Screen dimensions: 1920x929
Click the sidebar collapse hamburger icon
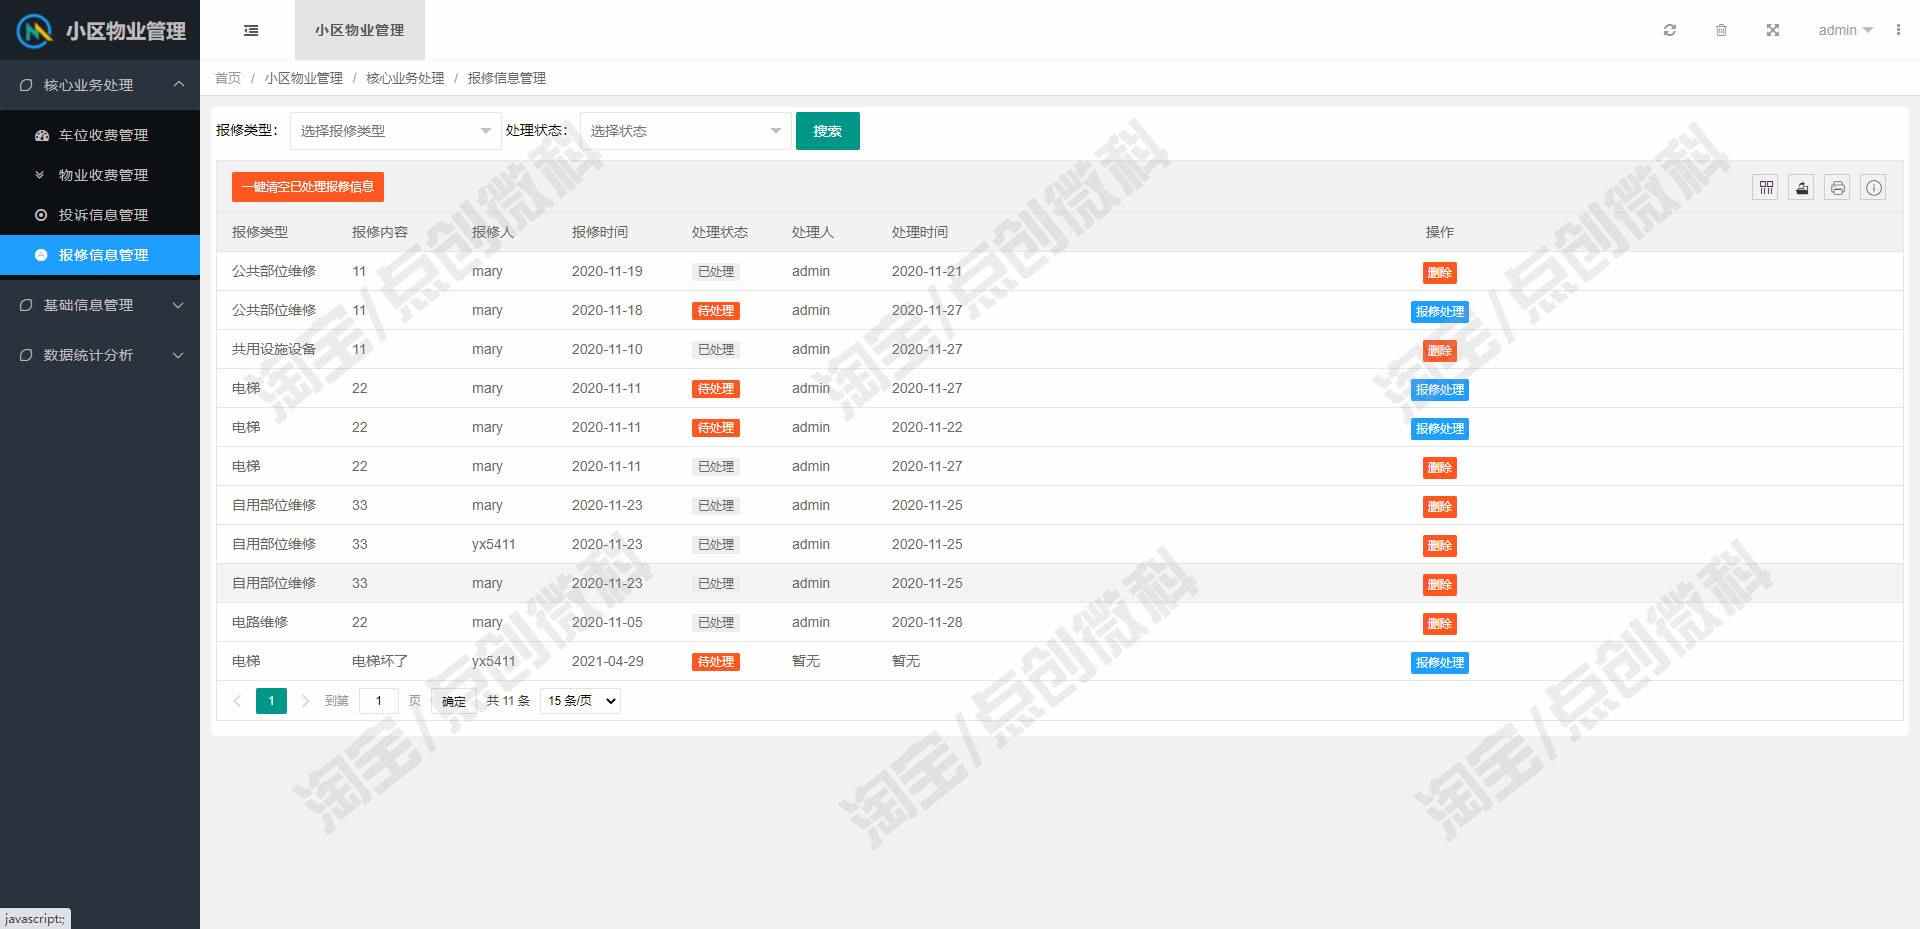pyautogui.click(x=251, y=30)
